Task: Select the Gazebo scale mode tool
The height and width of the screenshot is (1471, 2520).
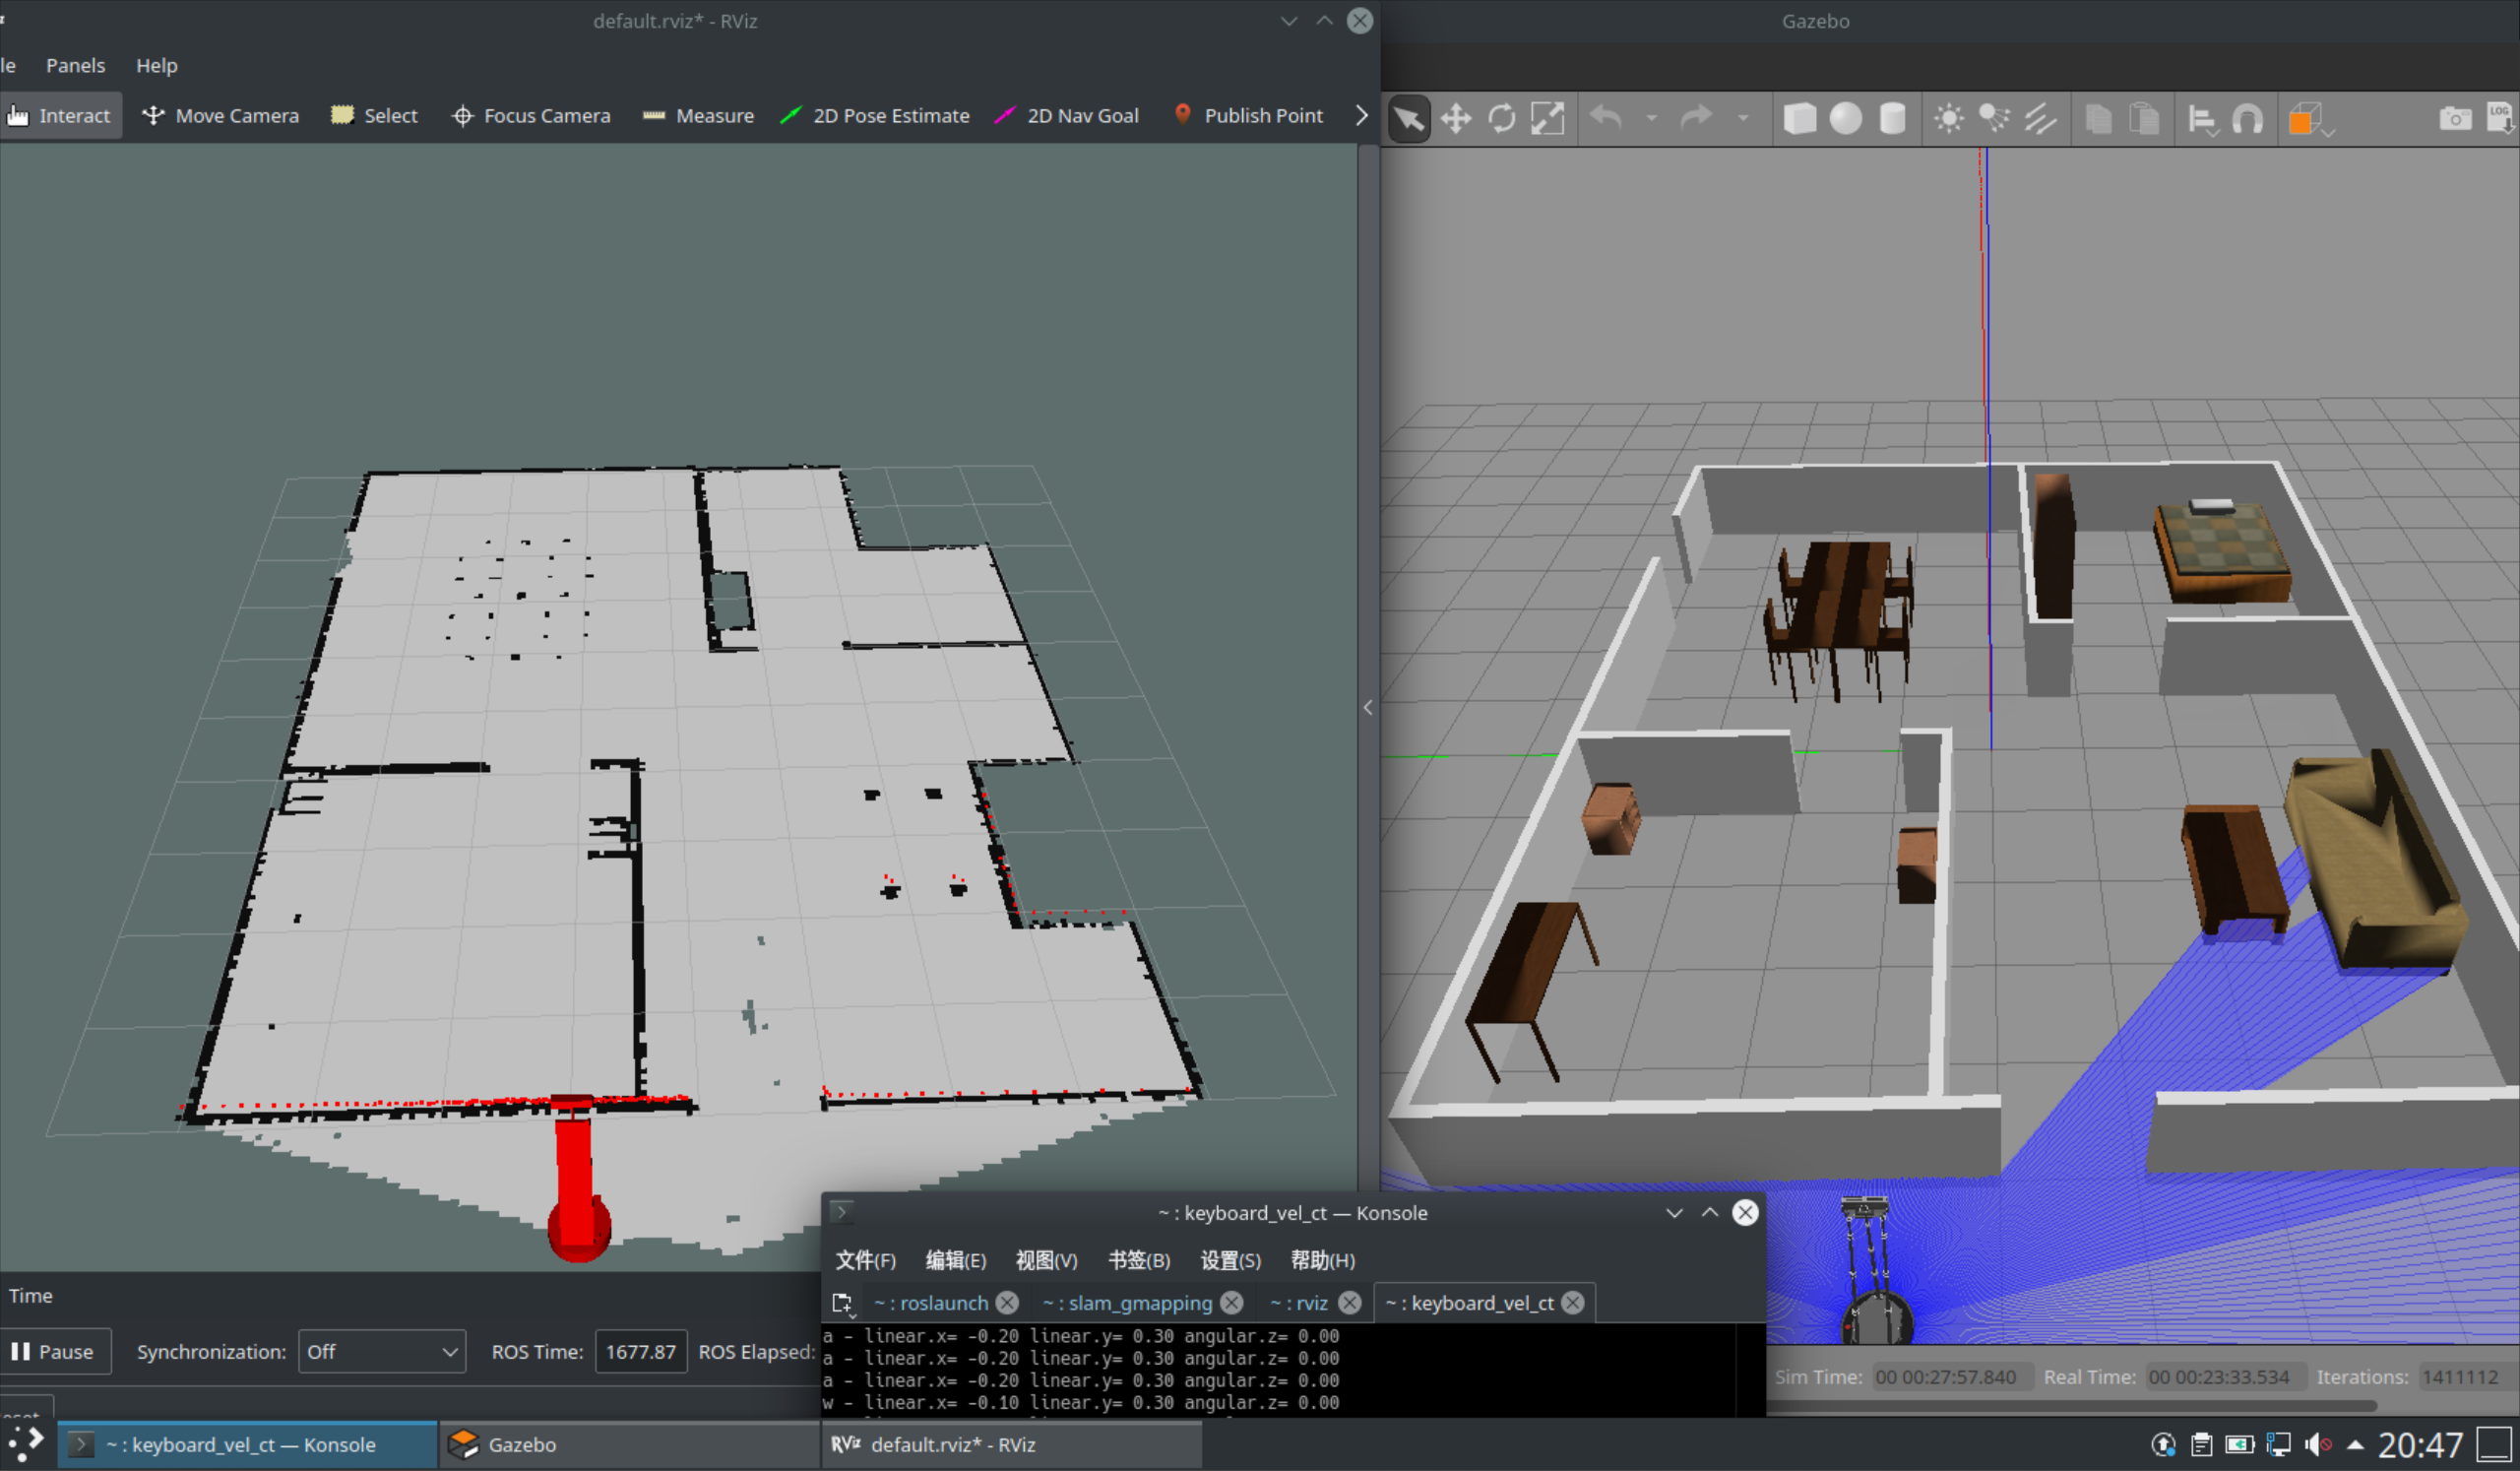Action: pos(1547,119)
